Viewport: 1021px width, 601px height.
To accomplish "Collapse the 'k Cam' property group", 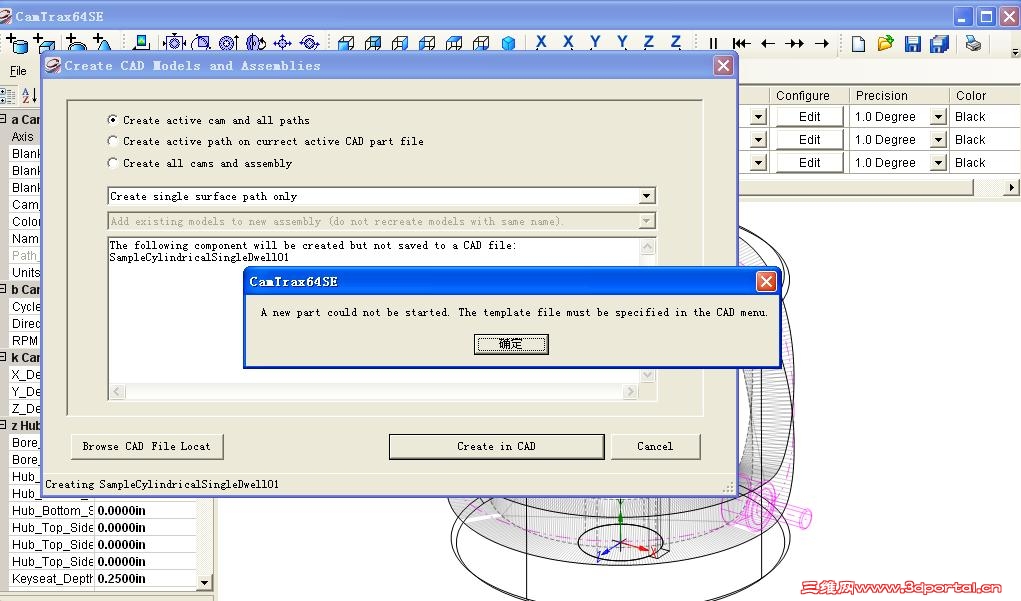I will 3,357.
